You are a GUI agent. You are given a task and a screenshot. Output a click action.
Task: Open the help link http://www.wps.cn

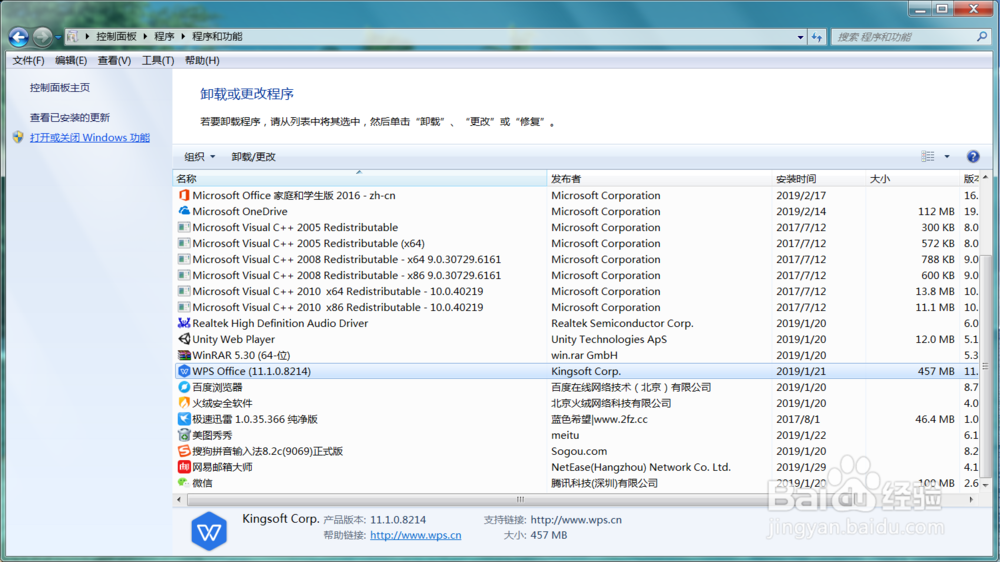pyautogui.click(x=415, y=535)
